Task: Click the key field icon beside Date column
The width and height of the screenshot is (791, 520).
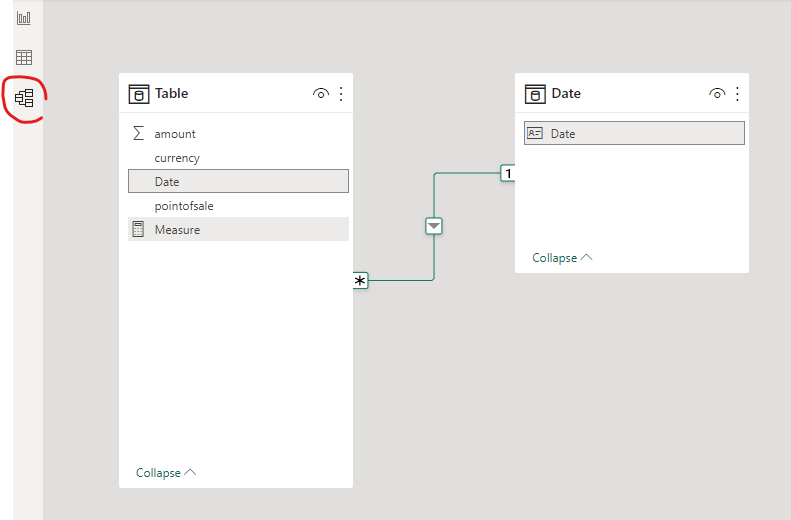Action: (534, 133)
